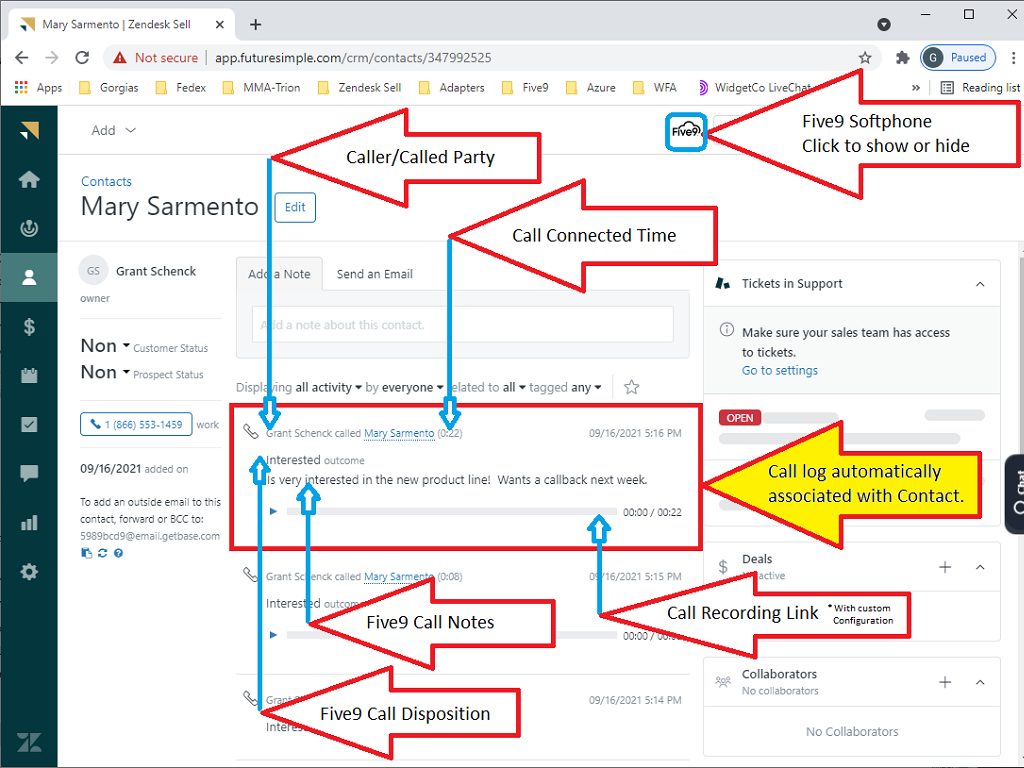Open the Tasks checkmark icon in the sidebar
The height and width of the screenshot is (768, 1024).
click(x=30, y=424)
